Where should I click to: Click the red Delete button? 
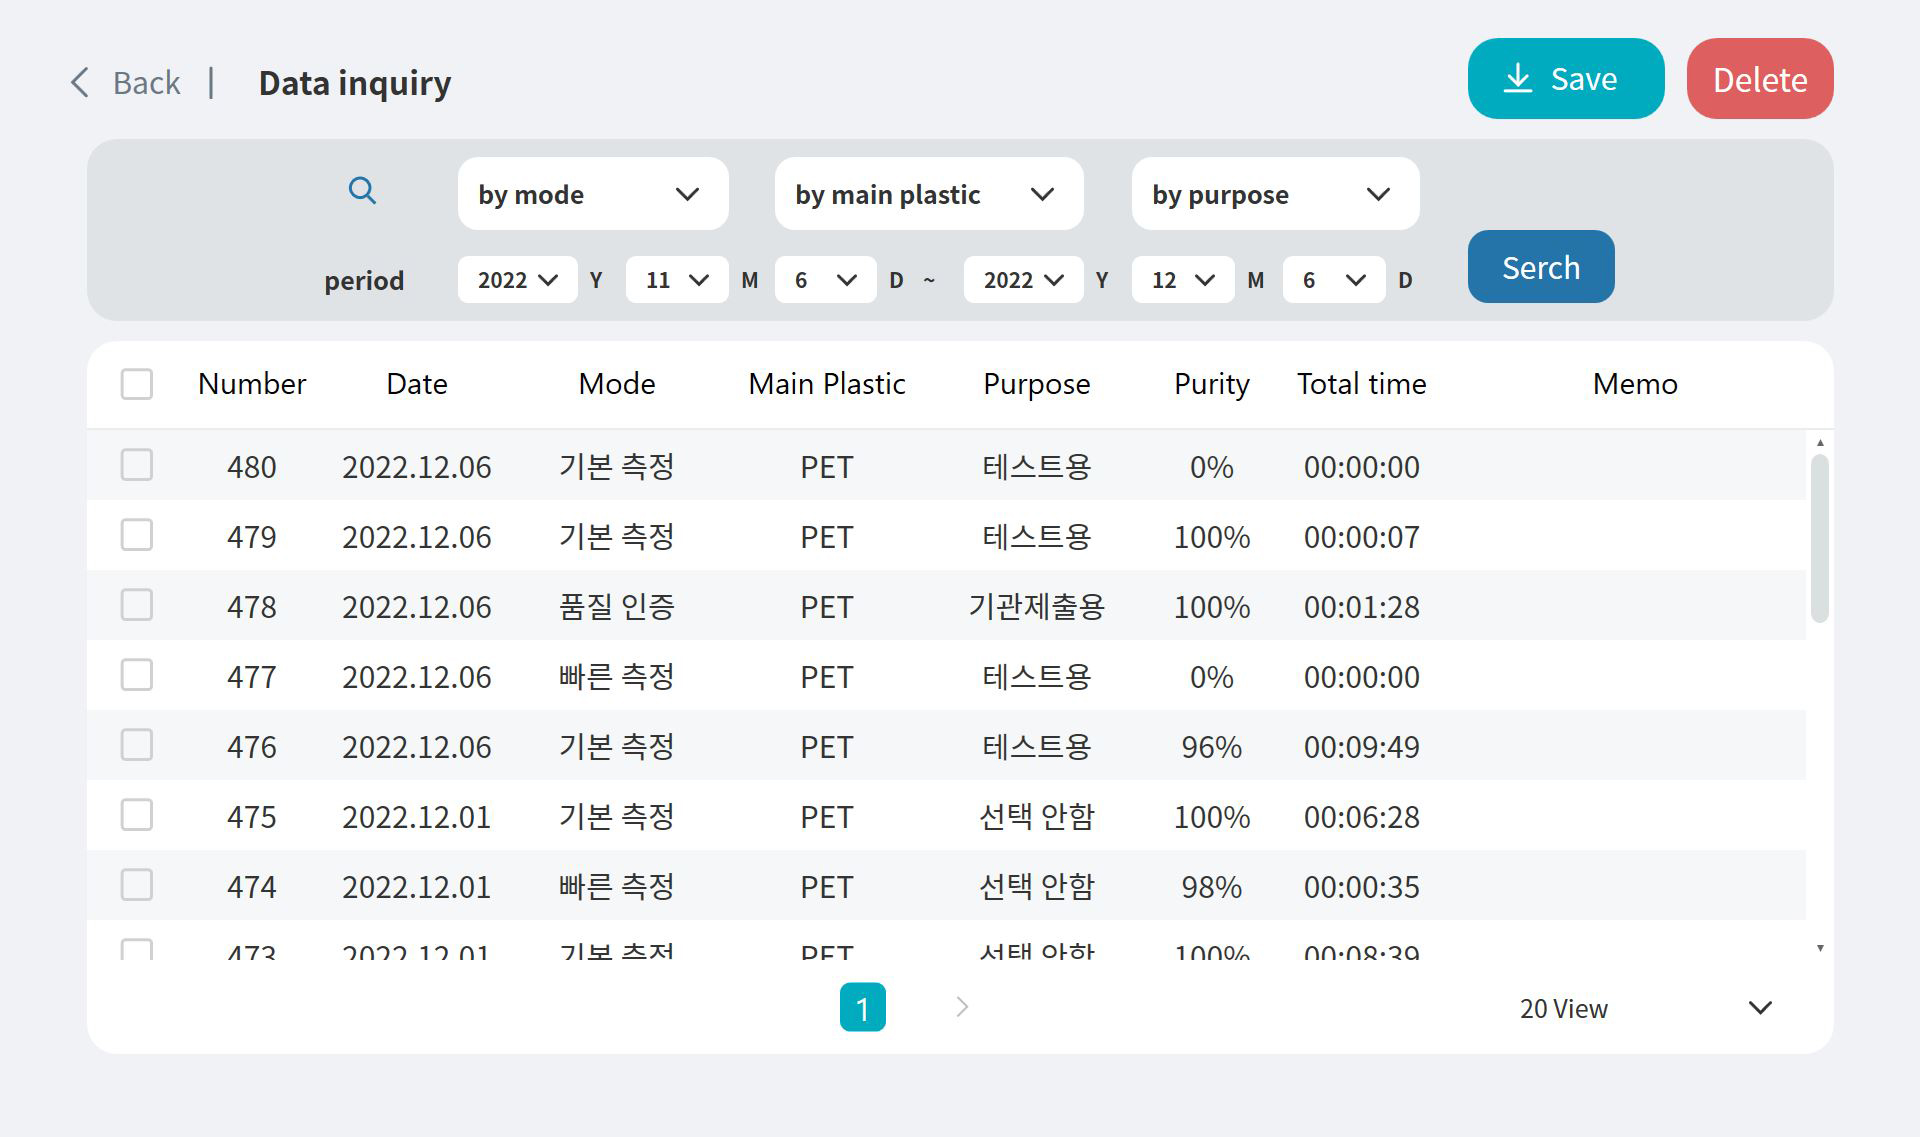[x=1759, y=79]
